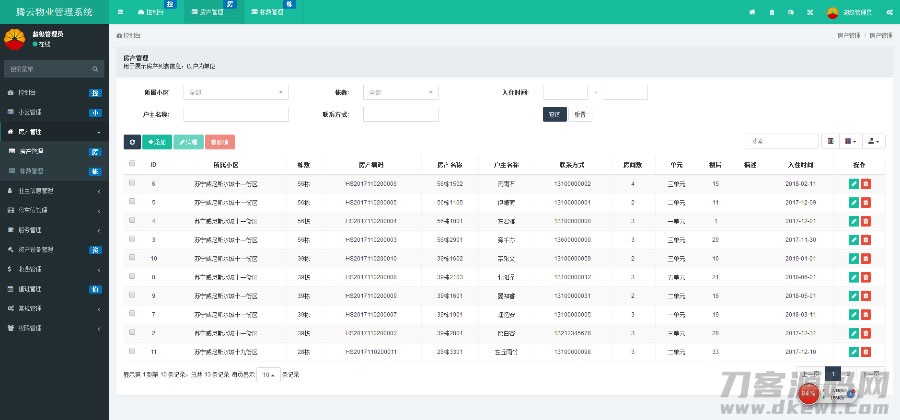The image size is (900, 420).
Task: Check the checkbox for the ID 10 row
Action: [132, 258]
